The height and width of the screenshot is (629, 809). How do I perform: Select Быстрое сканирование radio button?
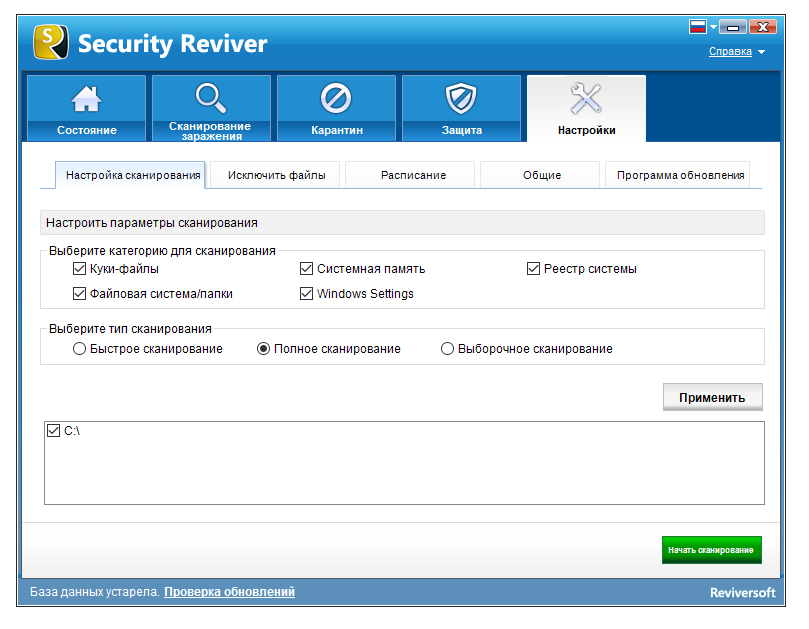79,349
